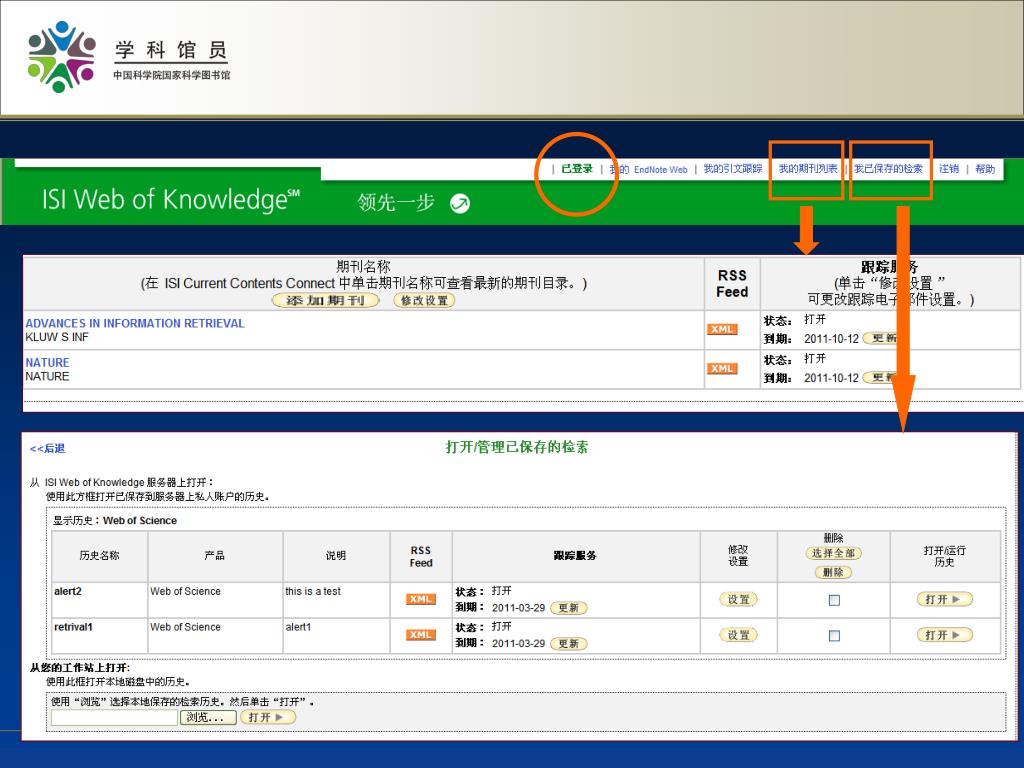The image size is (1024, 768).
Task: Click the 打开/运行历史 column header
Action: click(x=944, y=556)
